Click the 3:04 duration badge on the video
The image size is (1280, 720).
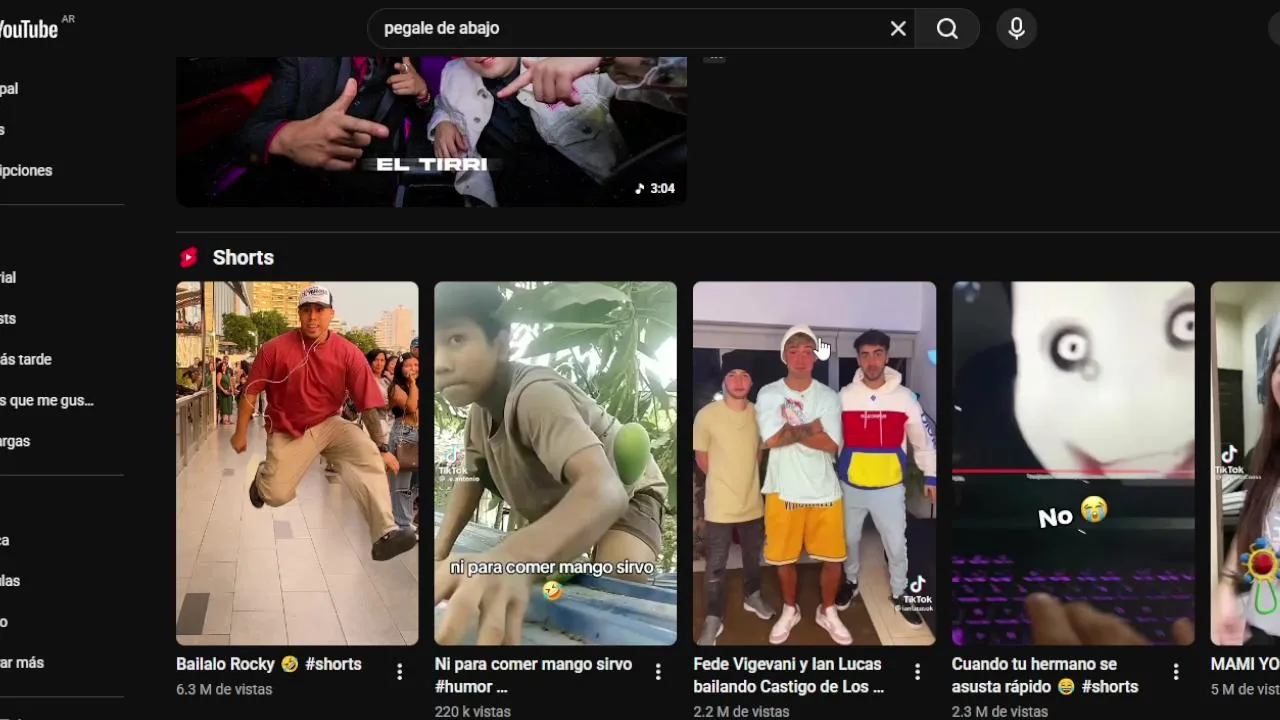click(x=655, y=189)
